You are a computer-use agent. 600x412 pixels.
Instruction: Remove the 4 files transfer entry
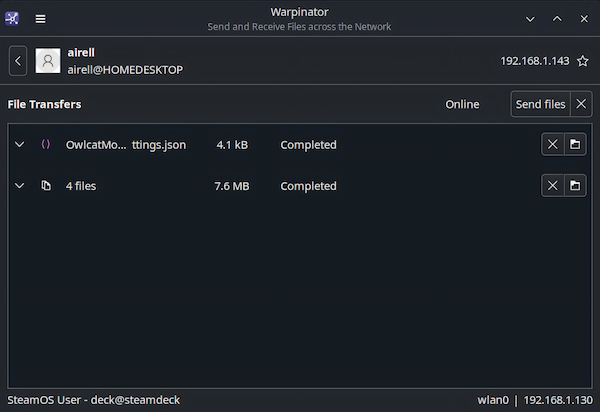[552, 186]
